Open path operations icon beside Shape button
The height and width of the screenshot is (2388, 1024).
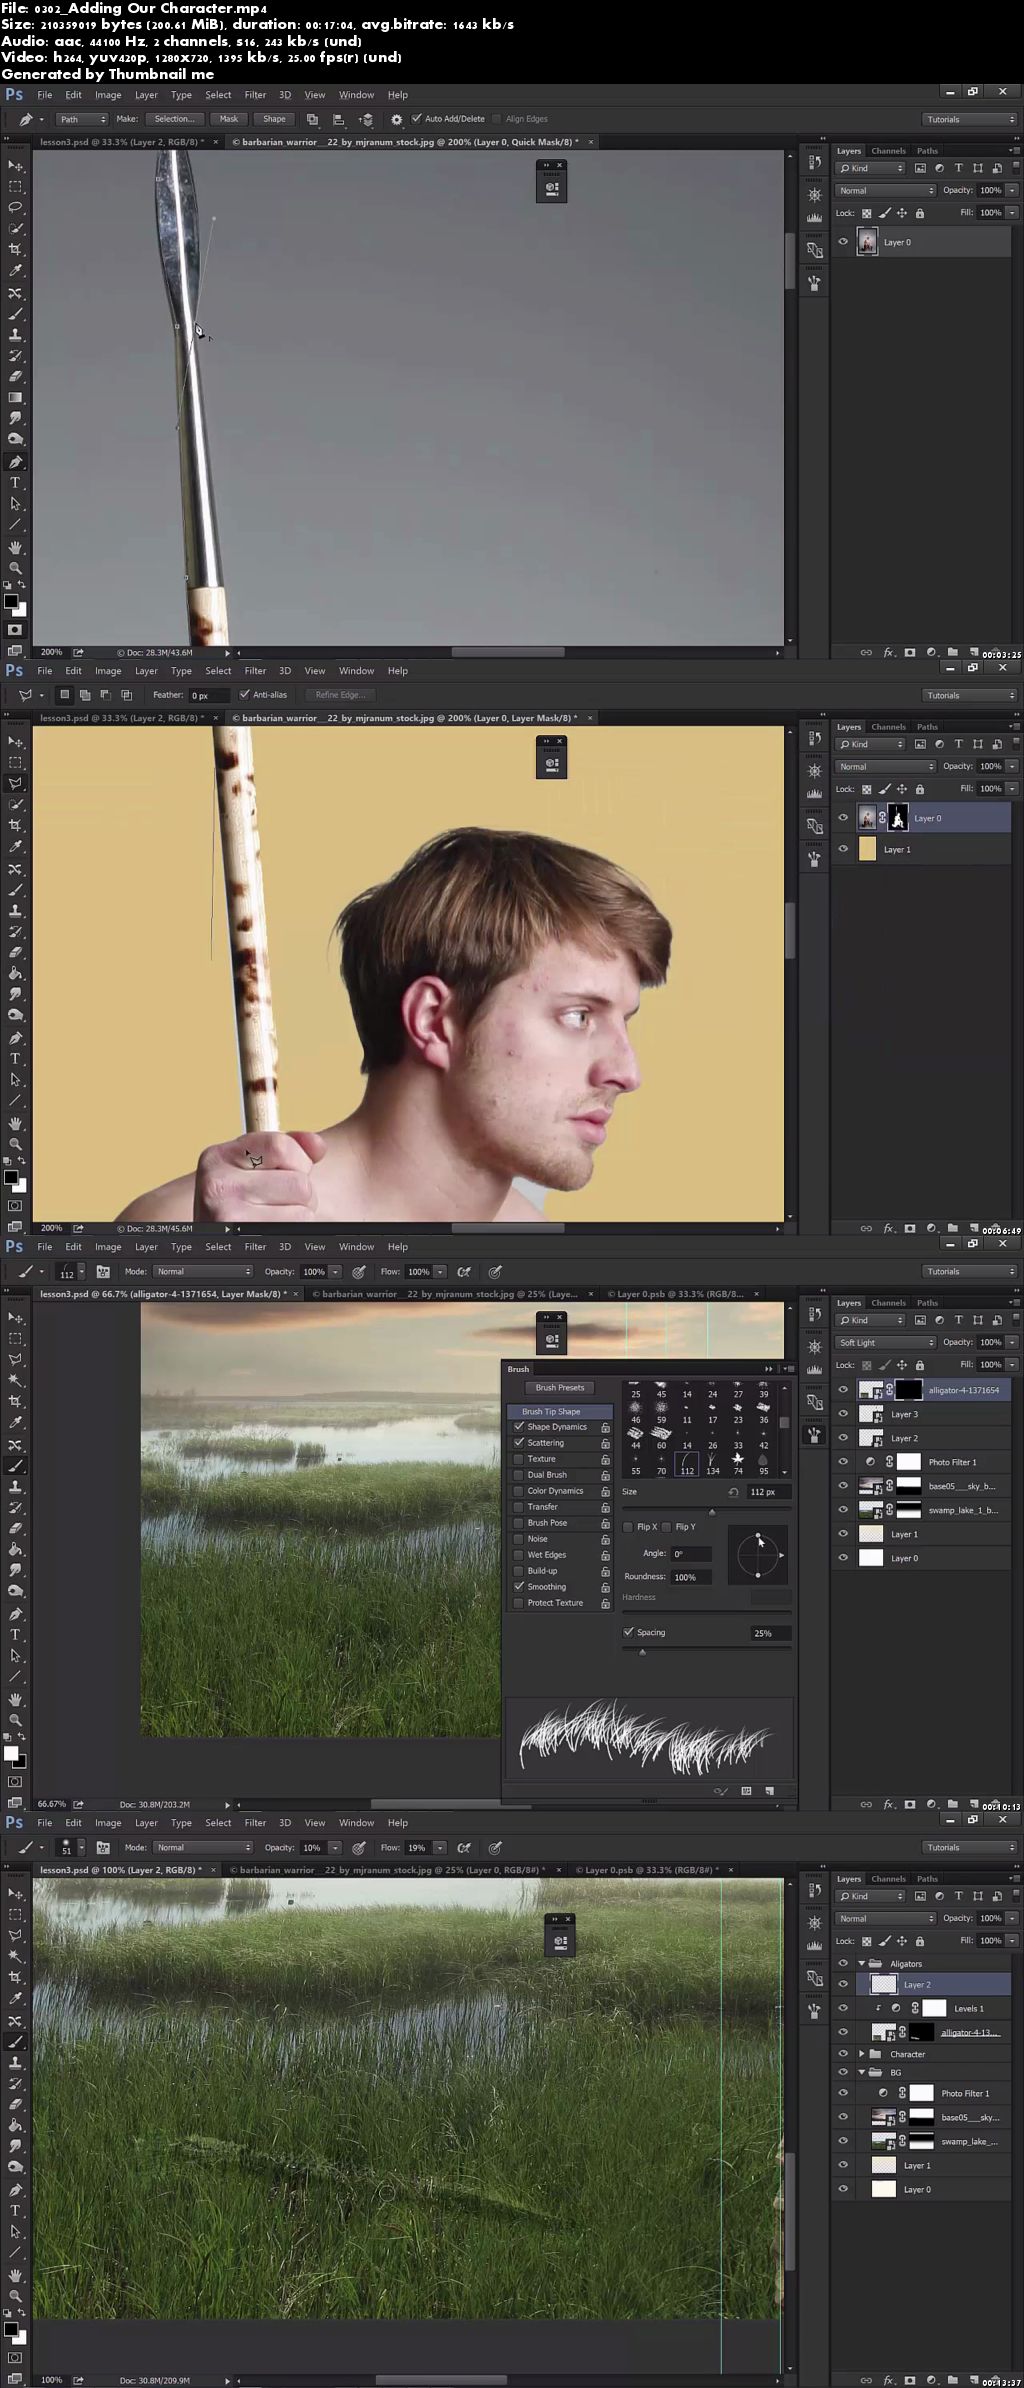pyautogui.click(x=312, y=119)
